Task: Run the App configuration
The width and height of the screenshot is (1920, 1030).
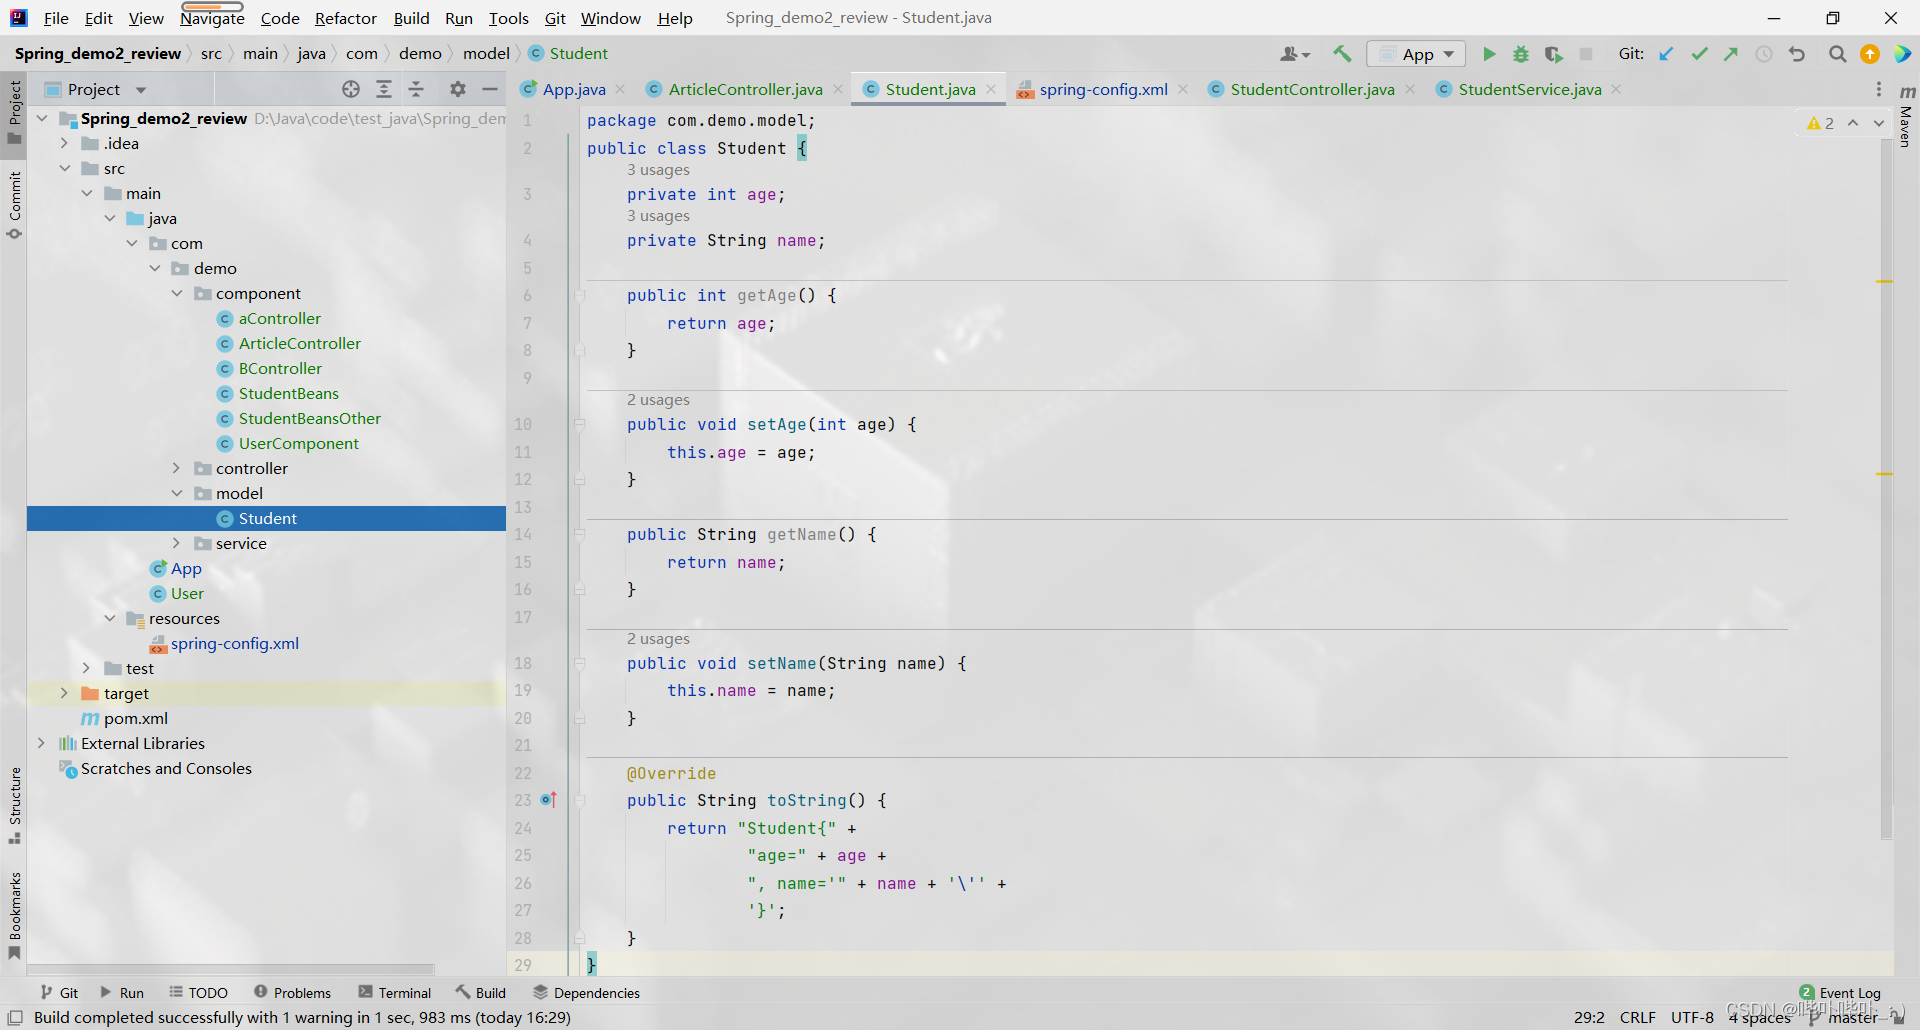Action: click(1489, 54)
